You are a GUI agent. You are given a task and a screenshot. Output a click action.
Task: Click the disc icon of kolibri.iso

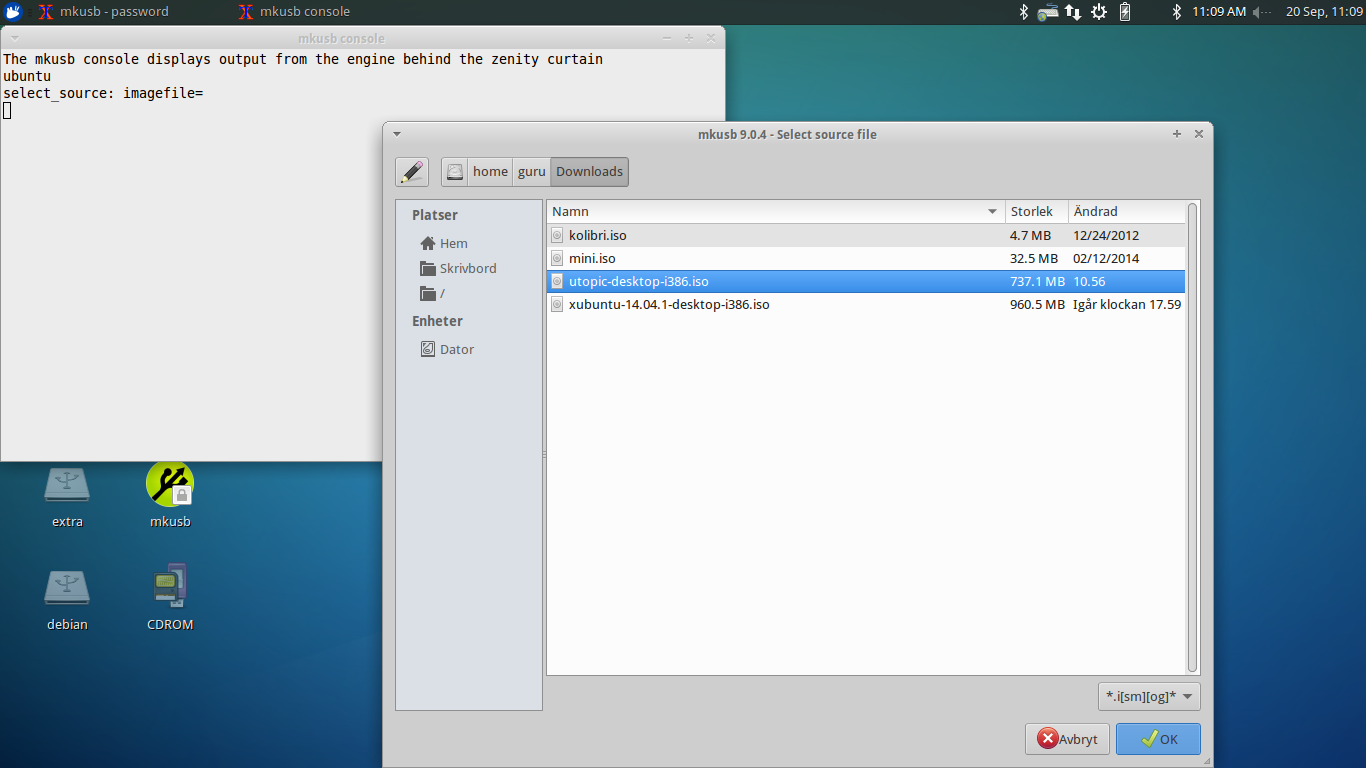click(558, 236)
